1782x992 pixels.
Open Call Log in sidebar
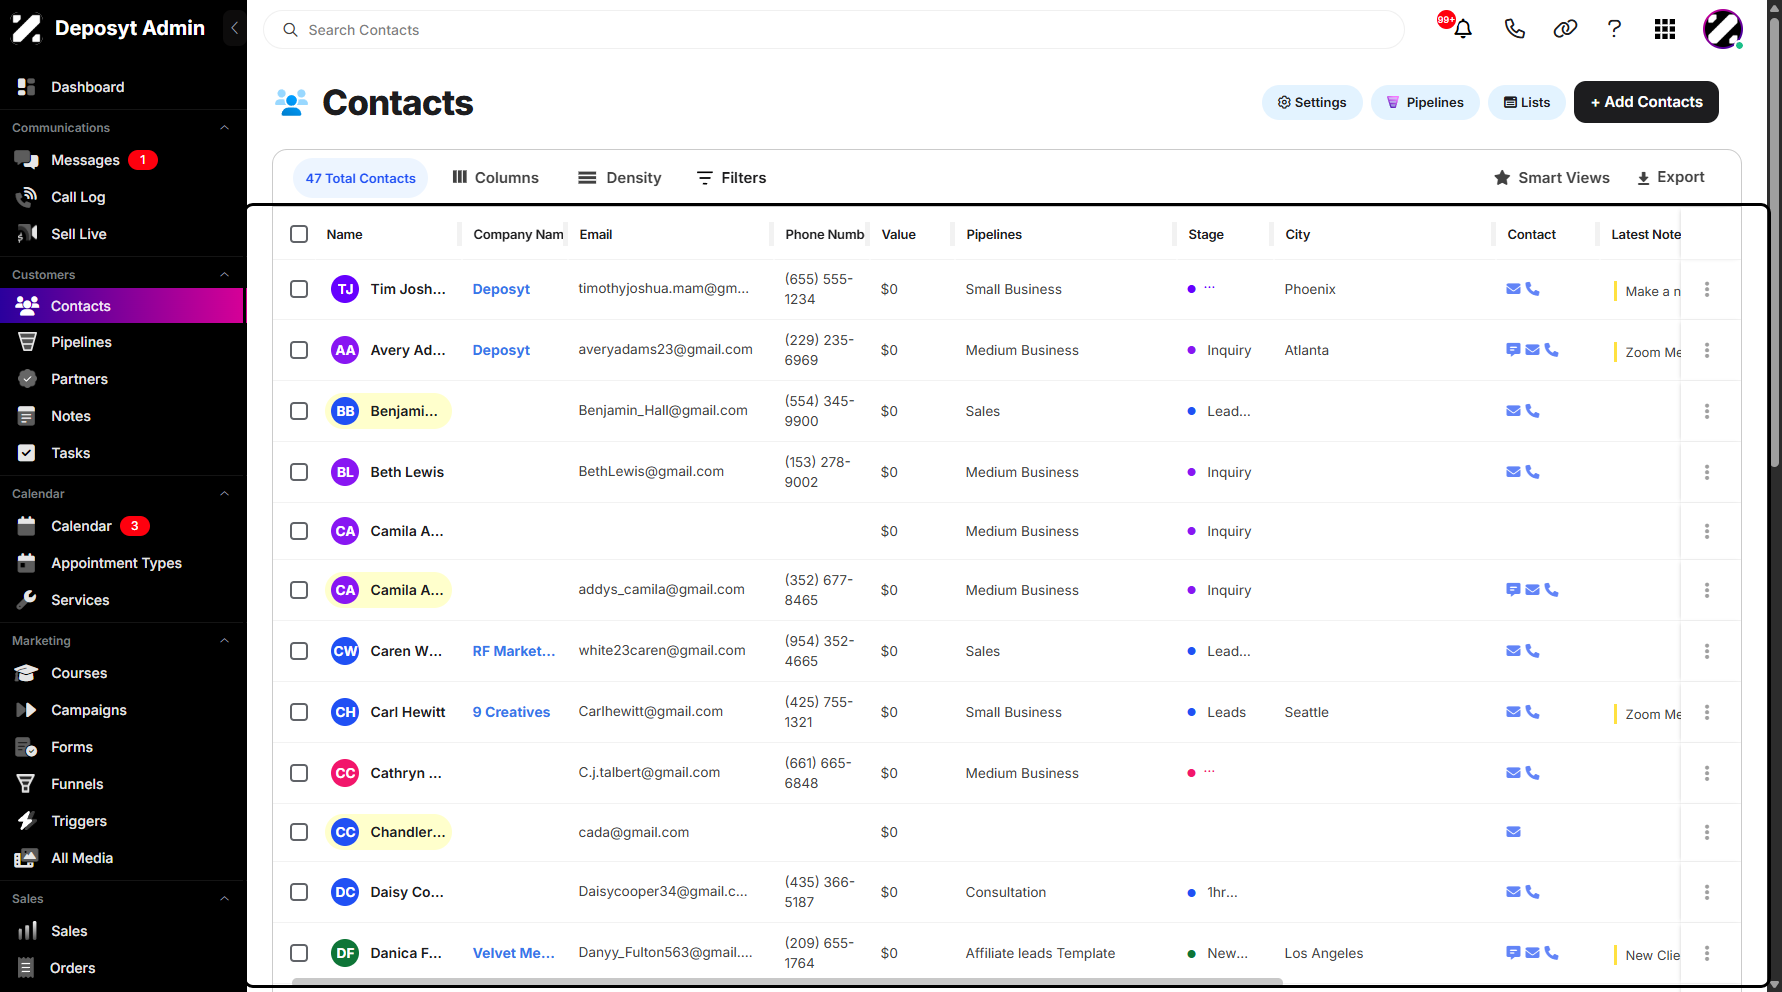[123, 197]
